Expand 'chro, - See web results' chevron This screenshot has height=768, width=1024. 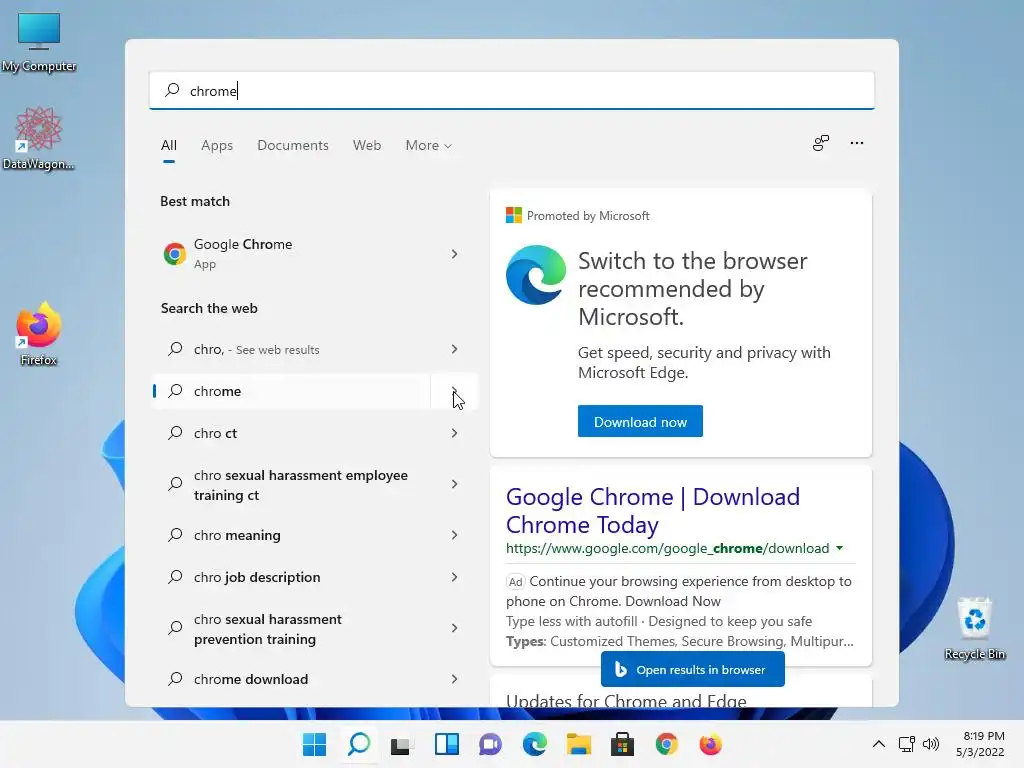pyautogui.click(x=455, y=349)
